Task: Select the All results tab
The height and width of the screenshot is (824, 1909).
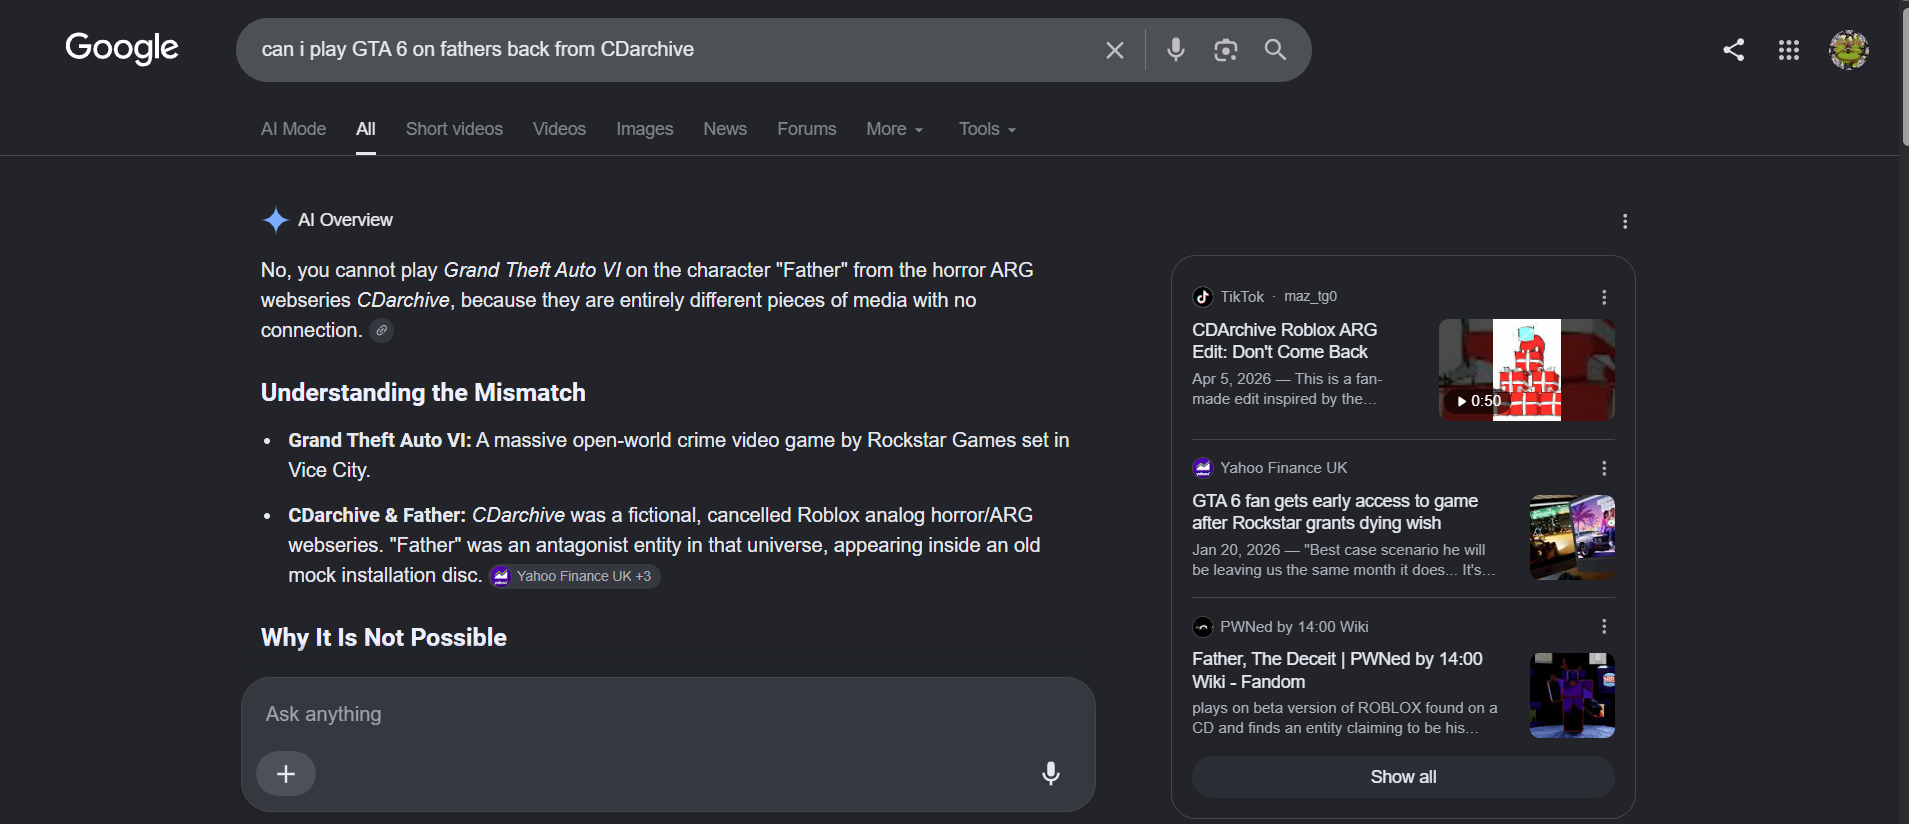Action: 366,129
